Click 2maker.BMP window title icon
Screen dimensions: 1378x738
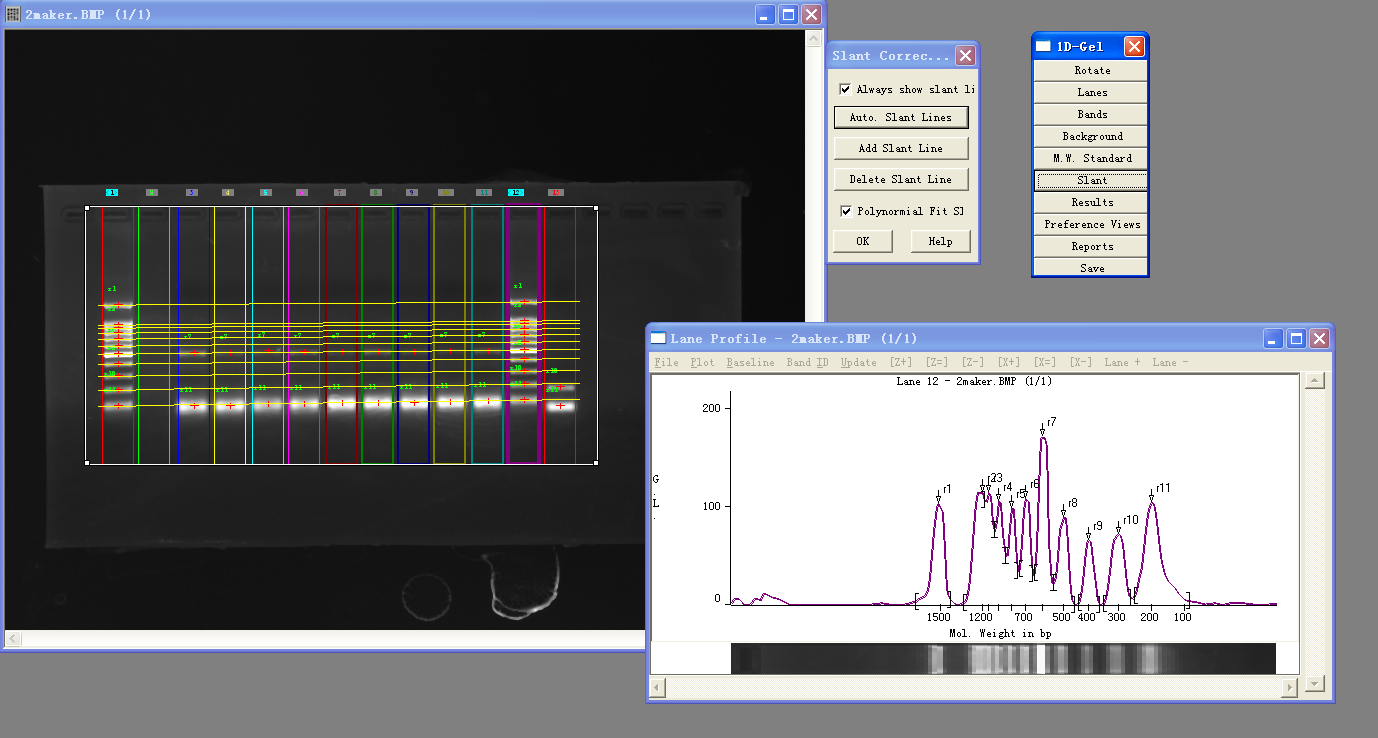13,14
